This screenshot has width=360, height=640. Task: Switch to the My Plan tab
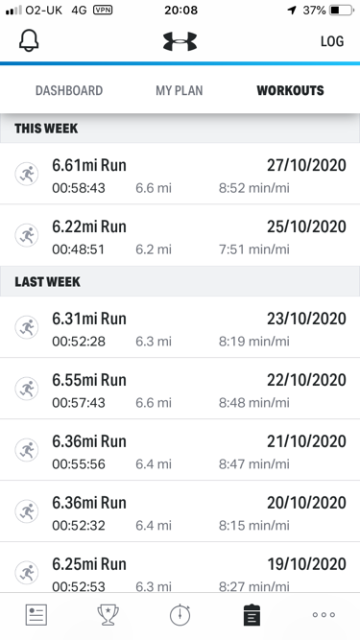click(x=179, y=90)
